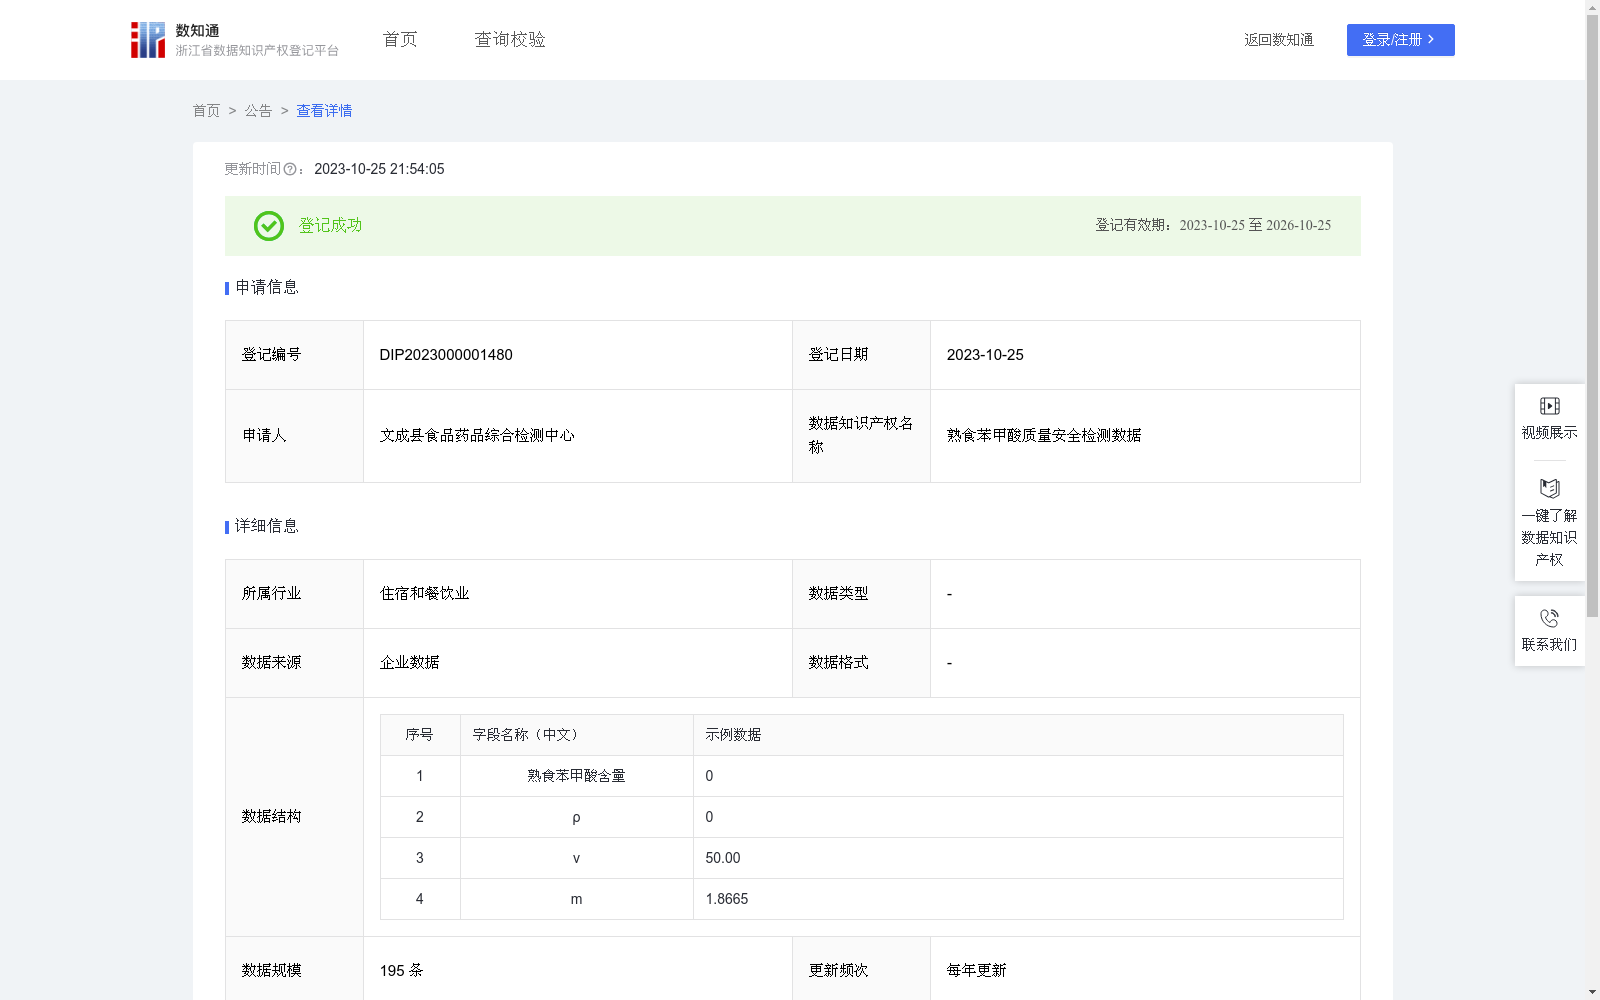Click the 数据来源 value 企业数据
Viewport: 1600px width, 1000px height.
409,663
